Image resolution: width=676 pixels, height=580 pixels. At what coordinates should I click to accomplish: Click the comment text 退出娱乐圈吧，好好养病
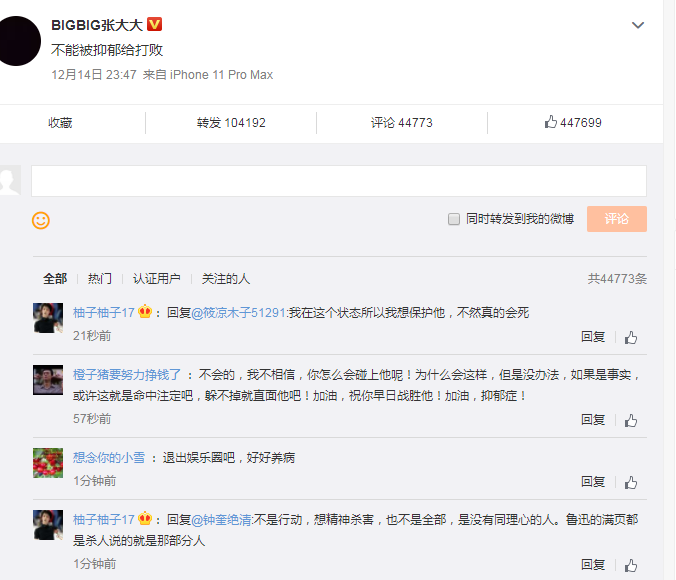(228, 457)
